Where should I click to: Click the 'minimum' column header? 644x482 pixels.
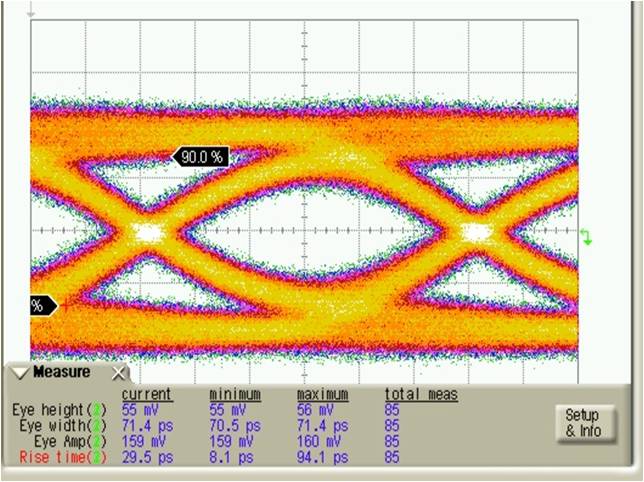pos(235,394)
